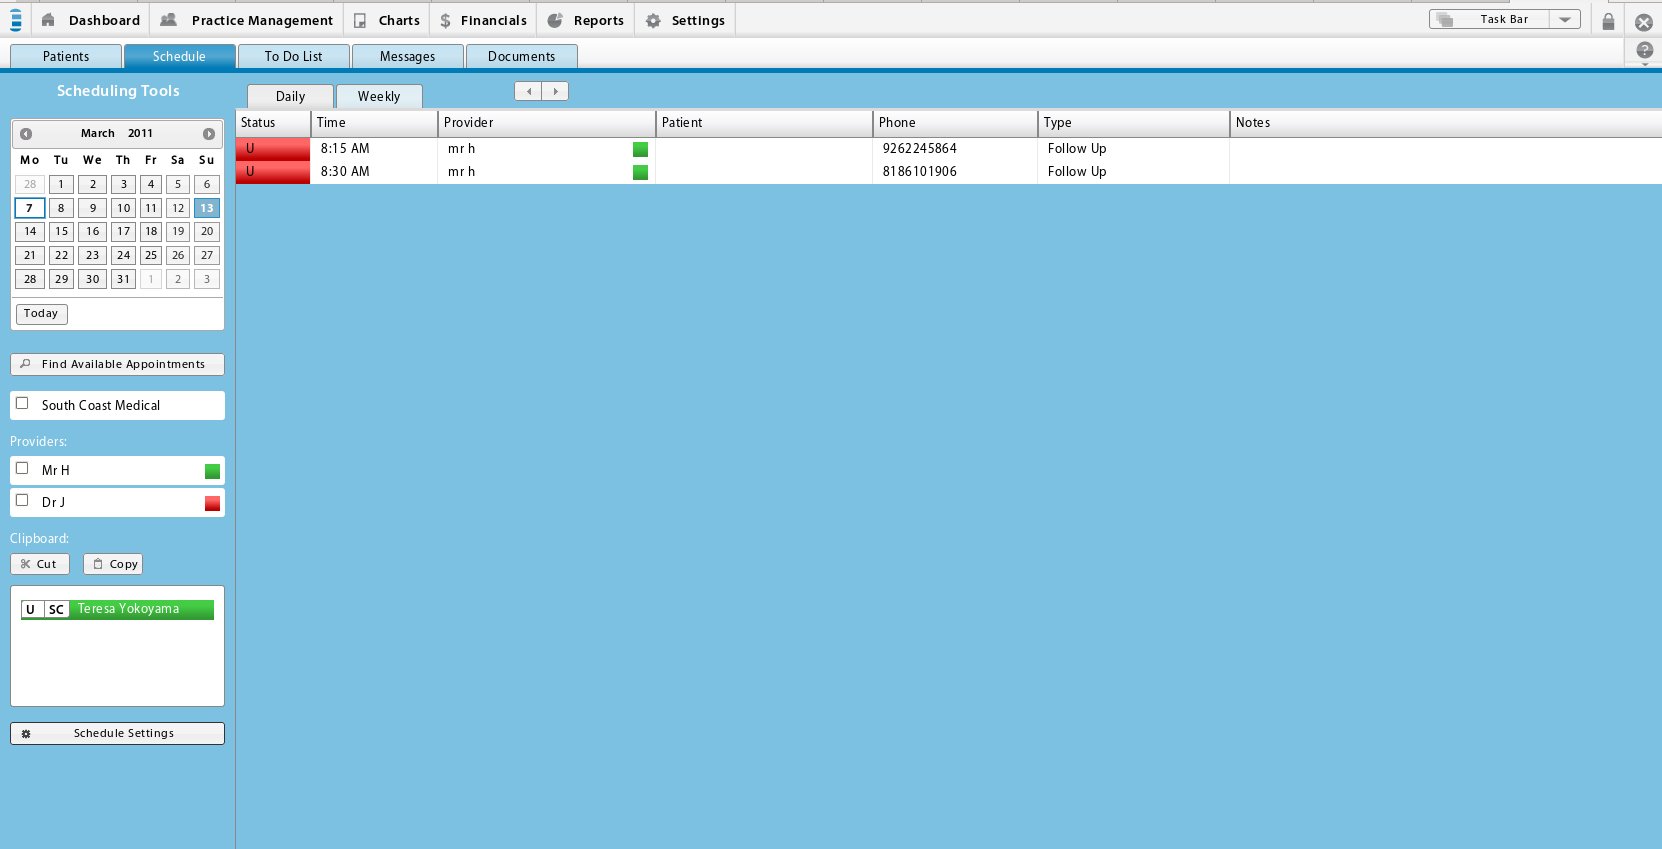Screen dimensions: 1662x849
Task: Toggle the Dr J provider checkbox
Action: point(22,500)
